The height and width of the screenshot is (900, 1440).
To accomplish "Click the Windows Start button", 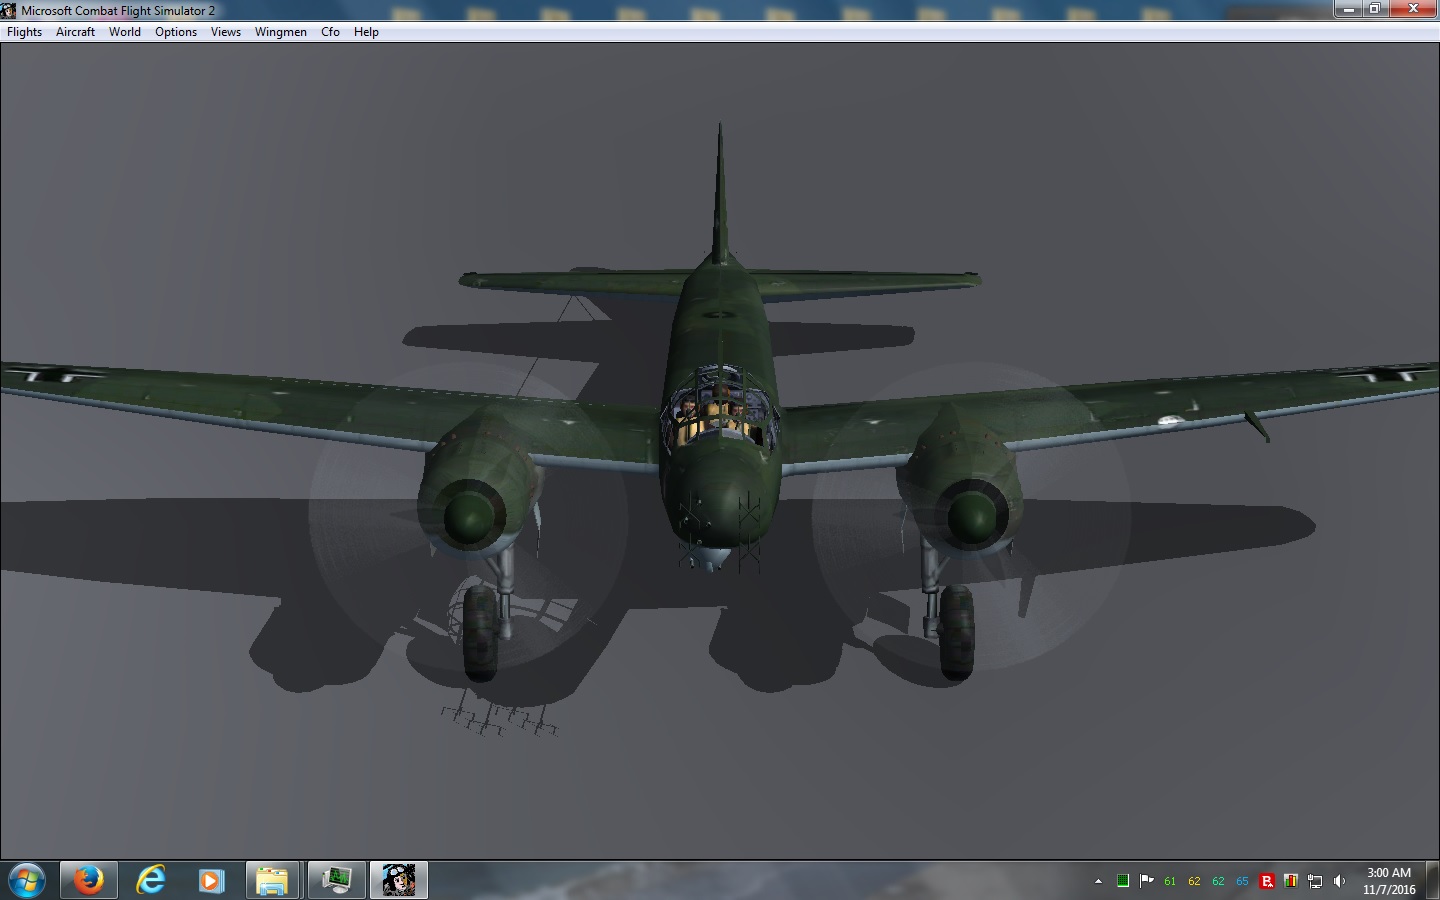I will pos(27,880).
